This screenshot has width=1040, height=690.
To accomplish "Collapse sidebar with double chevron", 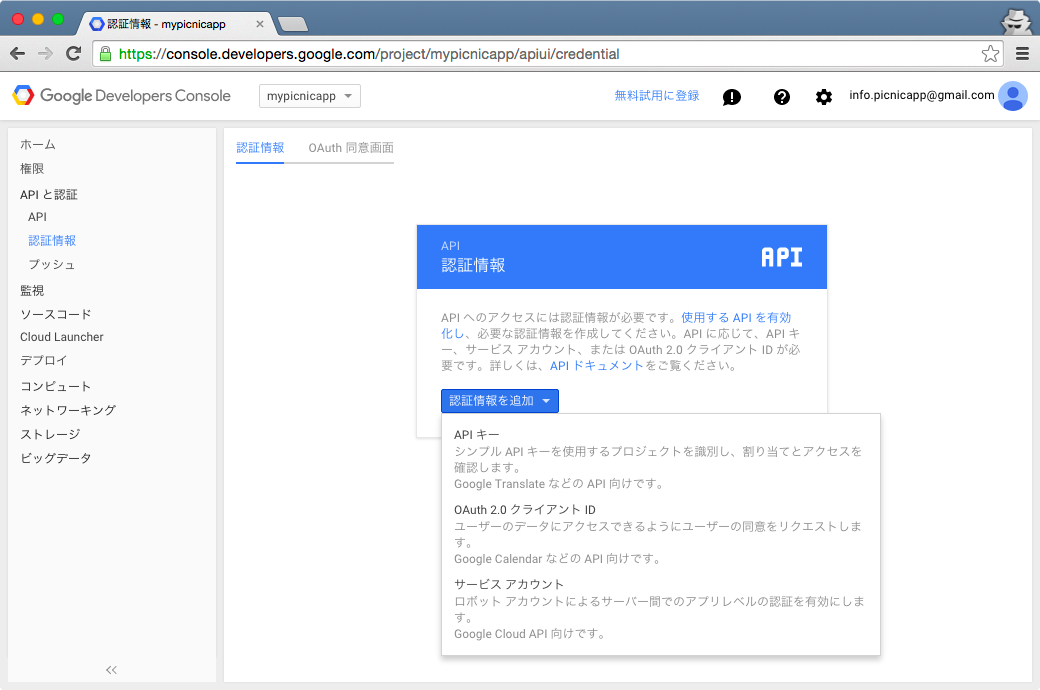I will point(111,670).
